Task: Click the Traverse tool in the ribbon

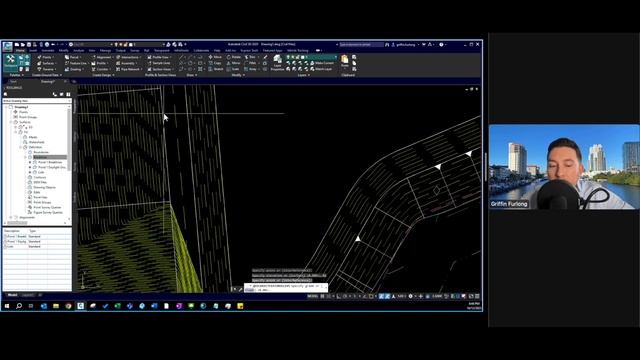Action: (x=46, y=69)
